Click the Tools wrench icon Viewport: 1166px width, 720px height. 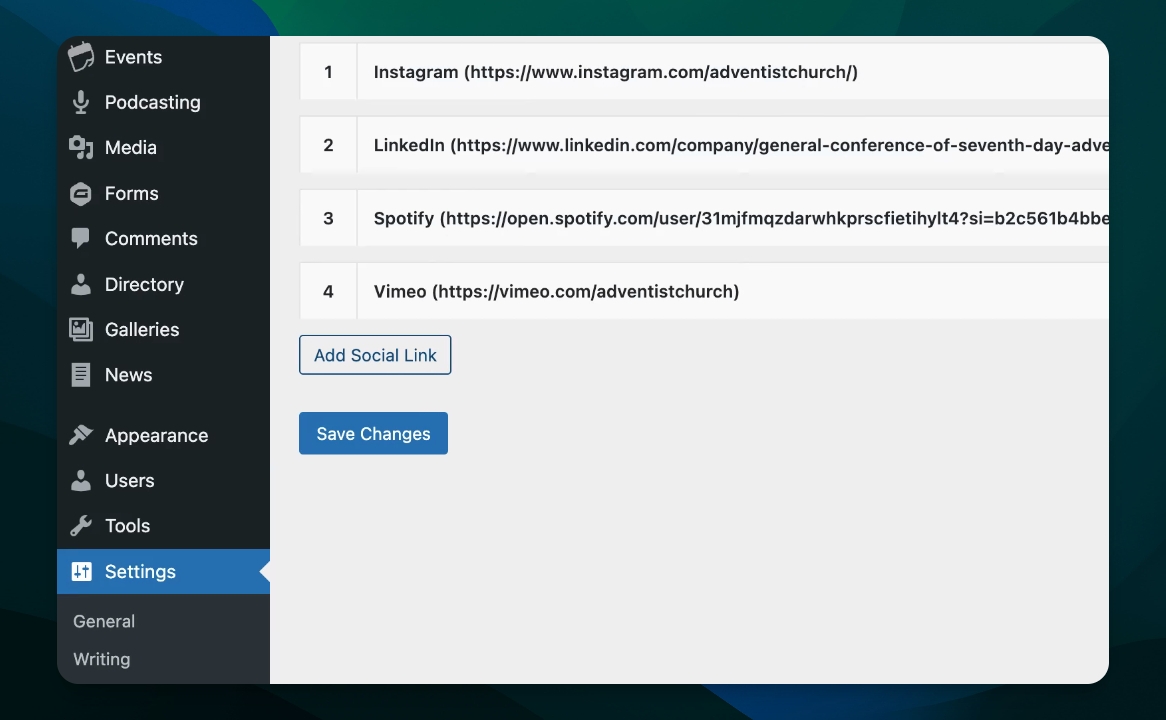tap(81, 526)
